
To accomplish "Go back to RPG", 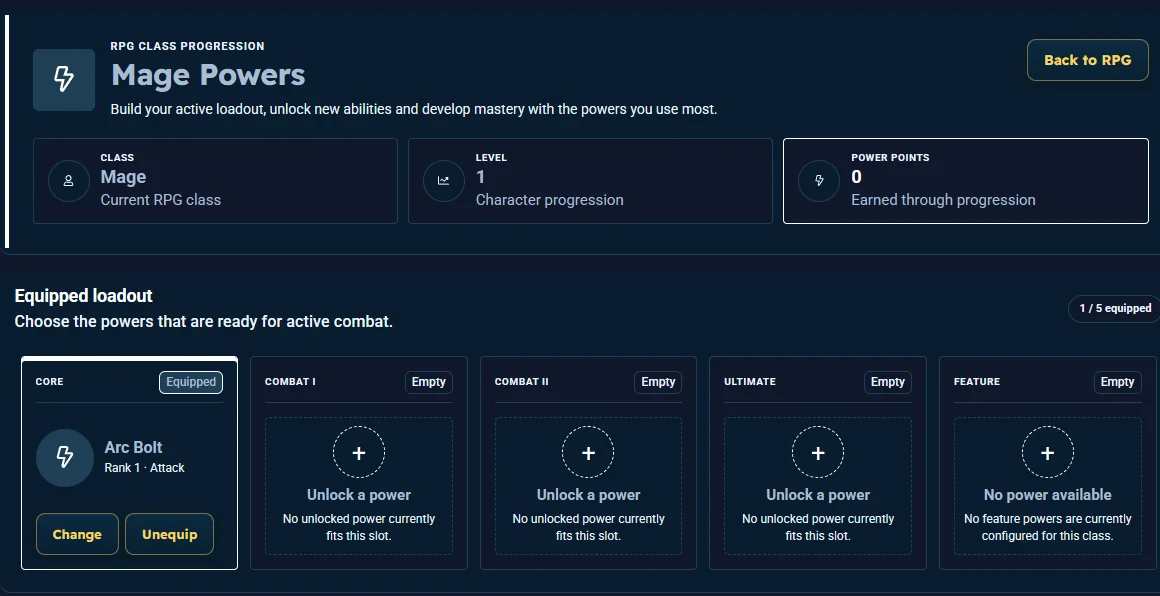I will [x=1088, y=60].
